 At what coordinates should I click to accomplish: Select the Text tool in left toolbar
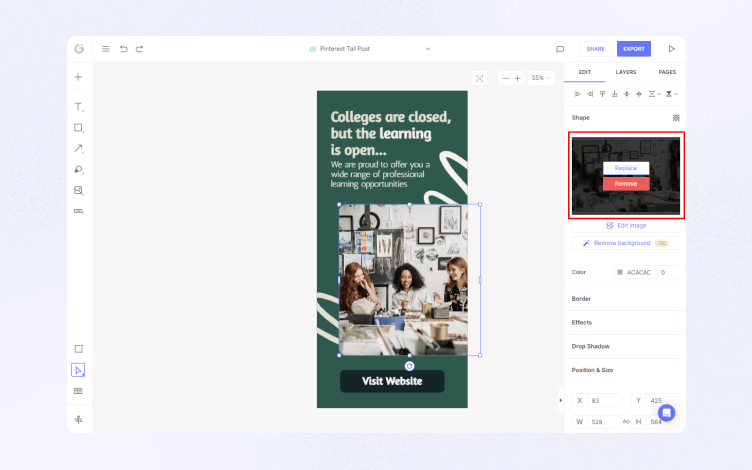tap(78, 107)
